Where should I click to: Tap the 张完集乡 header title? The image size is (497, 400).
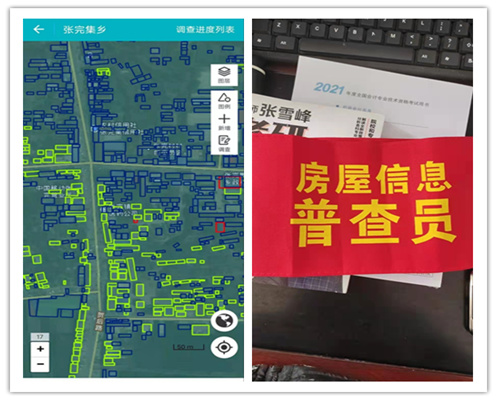coord(85,29)
